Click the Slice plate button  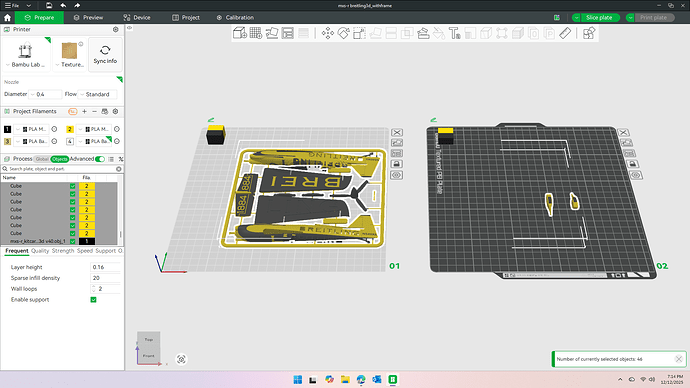[x=599, y=18]
